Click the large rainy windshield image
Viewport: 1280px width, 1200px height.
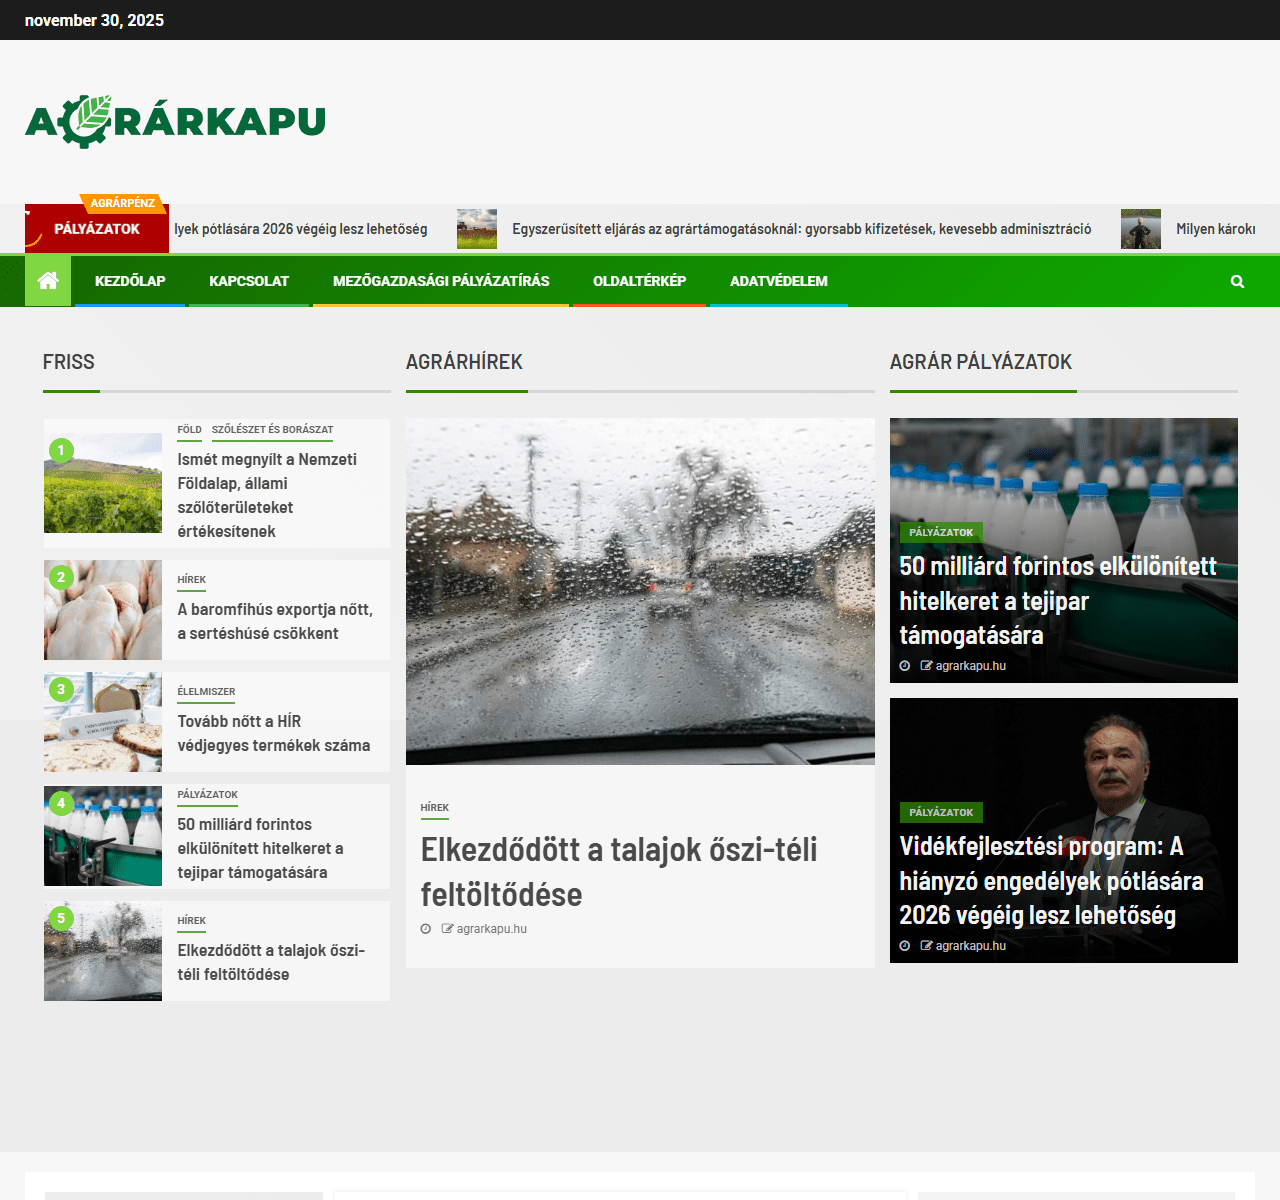coord(640,591)
